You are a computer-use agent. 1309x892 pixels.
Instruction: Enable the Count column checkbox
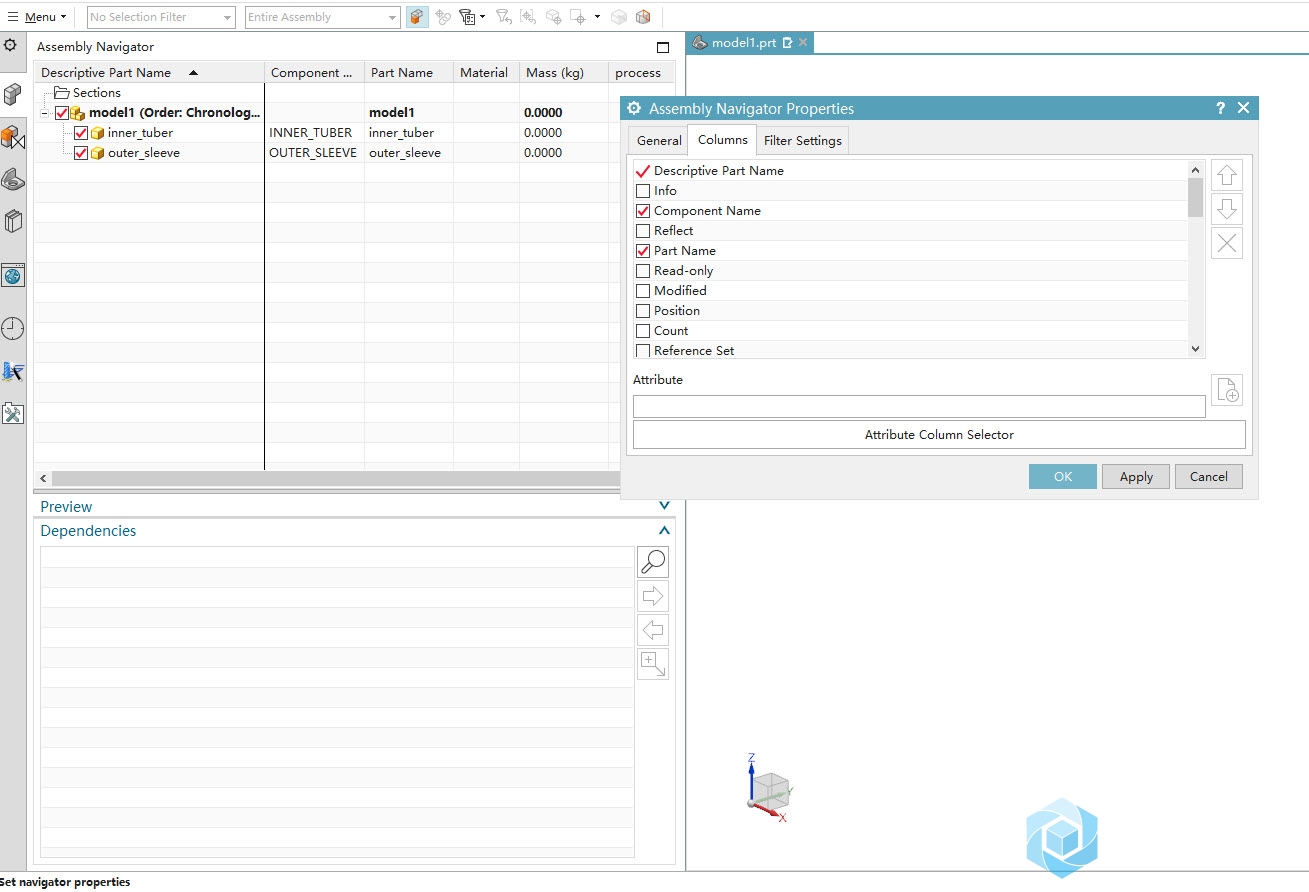pos(643,331)
